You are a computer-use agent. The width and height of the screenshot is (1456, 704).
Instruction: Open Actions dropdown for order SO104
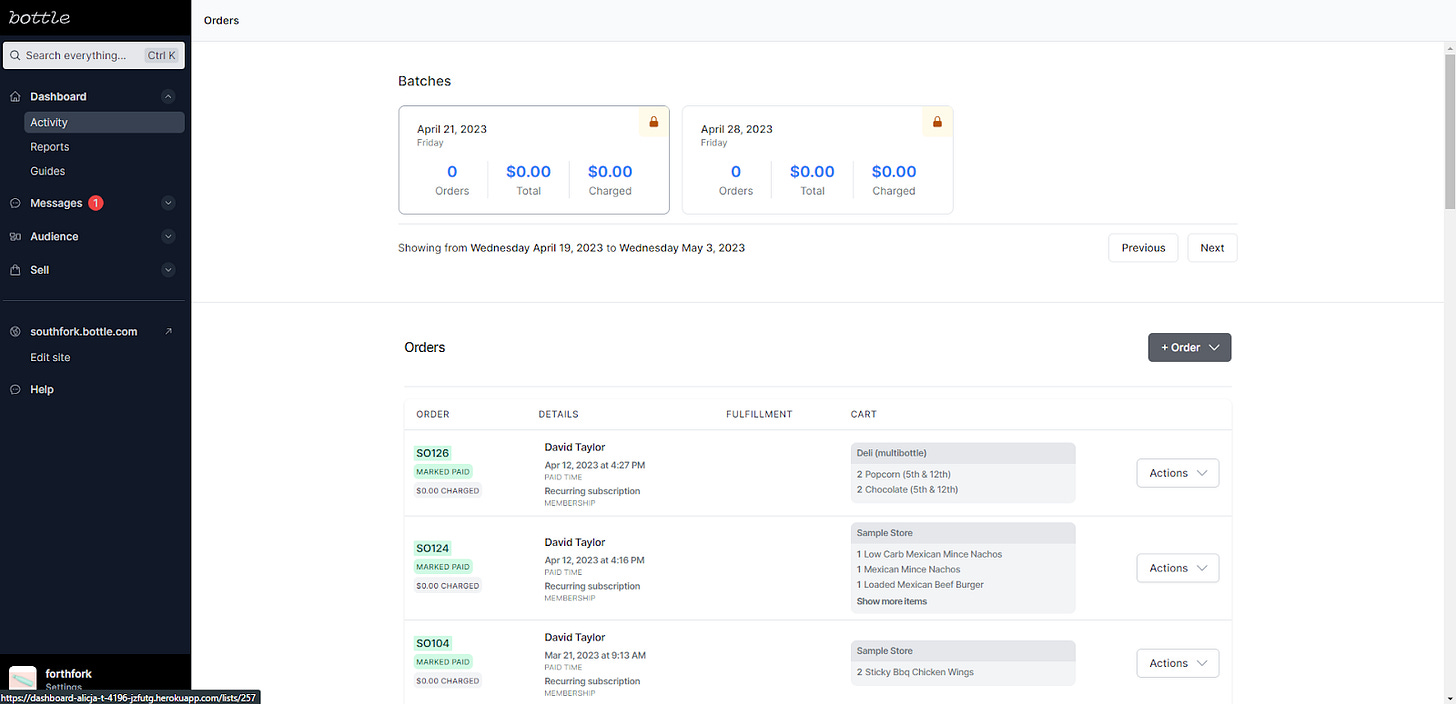[1177, 663]
